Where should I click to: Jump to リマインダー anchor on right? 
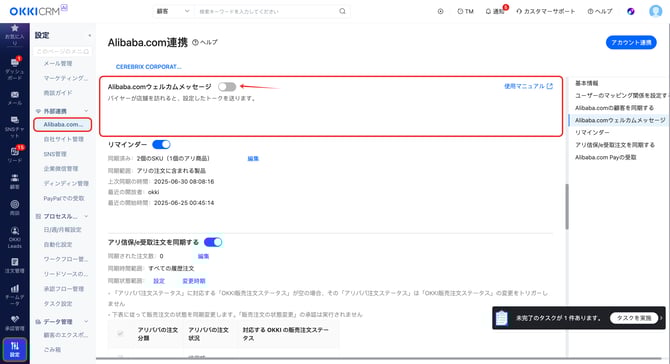coord(592,132)
